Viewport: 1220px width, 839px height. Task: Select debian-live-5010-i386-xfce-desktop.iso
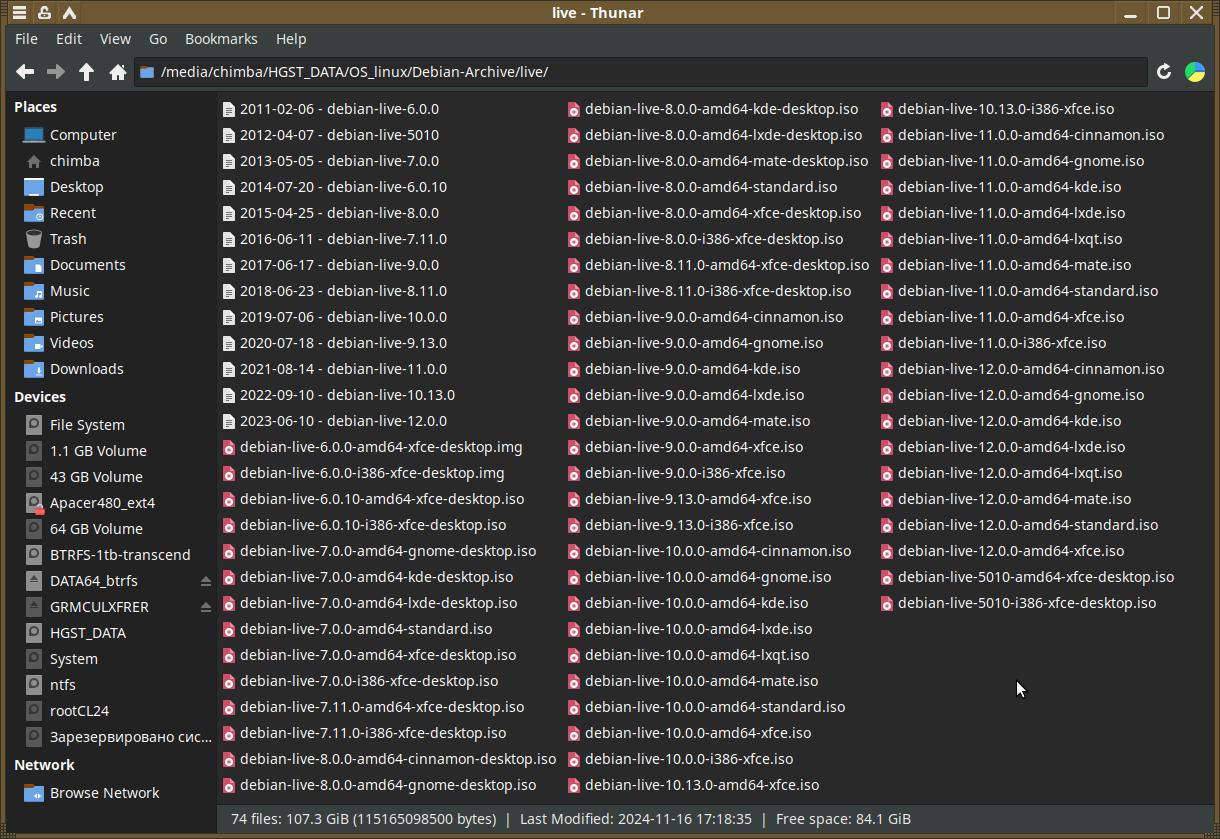(x=1018, y=603)
